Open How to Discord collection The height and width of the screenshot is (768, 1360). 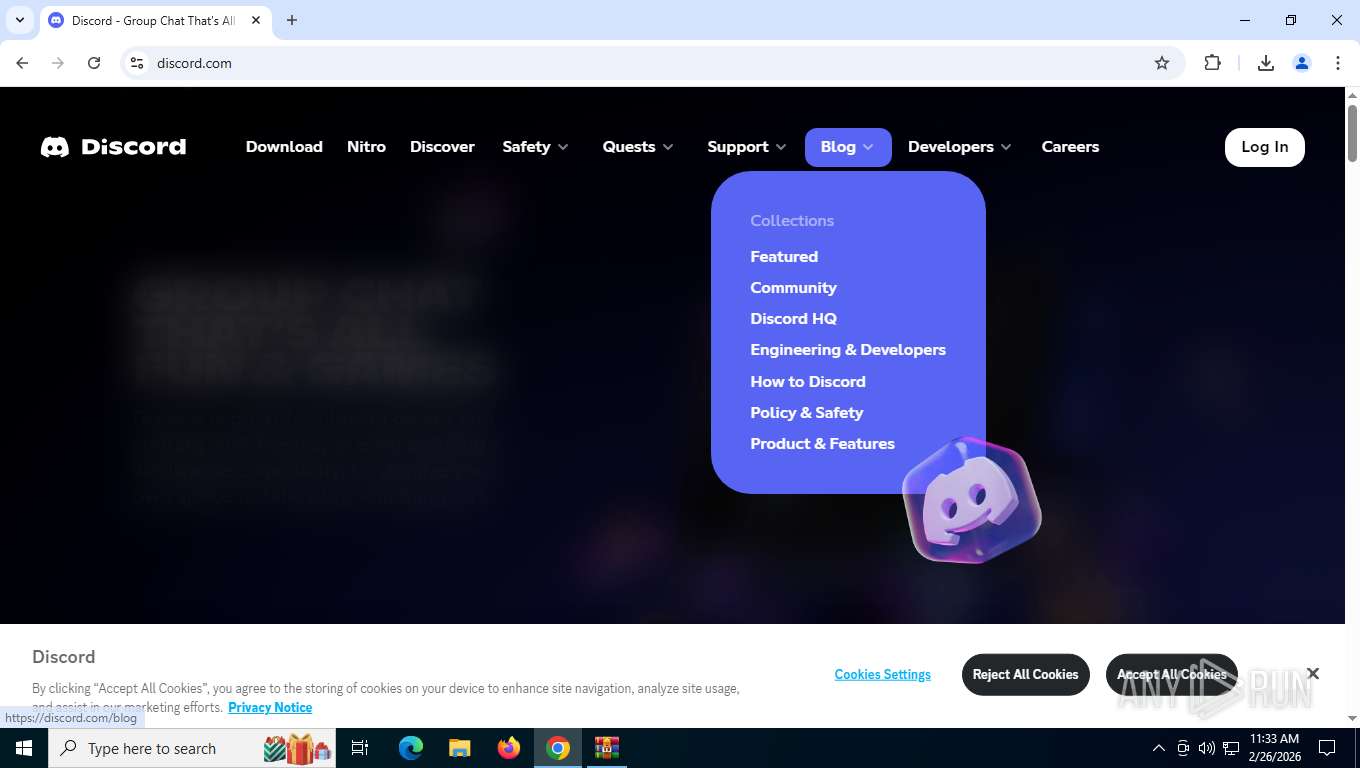pyautogui.click(x=808, y=382)
